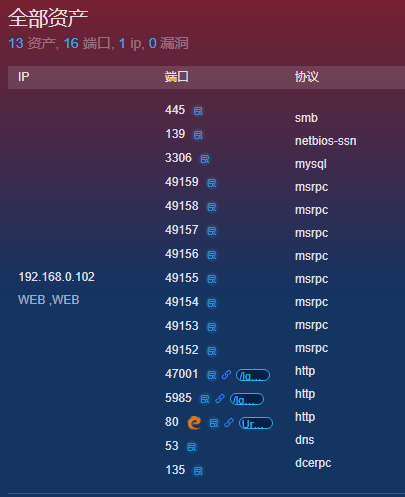Click link icon beside port 5985
Image resolution: width=405 pixels, height=497 pixels.
[x=220, y=399]
